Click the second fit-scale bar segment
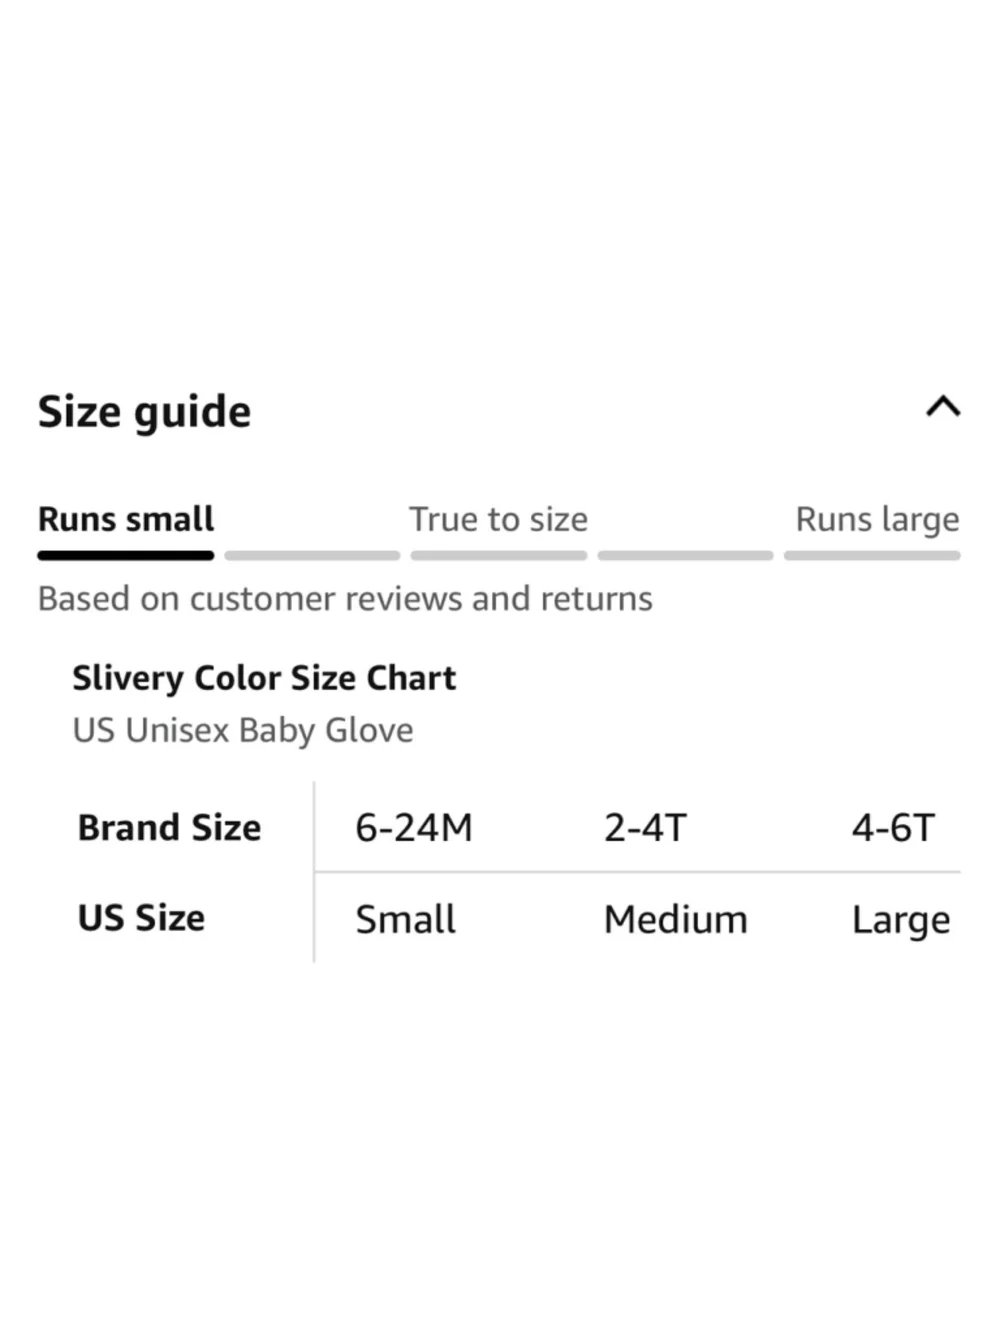The width and height of the screenshot is (1000, 1333). 312,555
